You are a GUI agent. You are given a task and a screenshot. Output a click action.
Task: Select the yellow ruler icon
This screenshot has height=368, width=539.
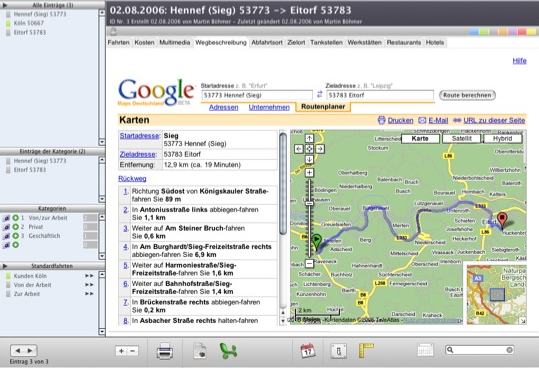coord(366,350)
